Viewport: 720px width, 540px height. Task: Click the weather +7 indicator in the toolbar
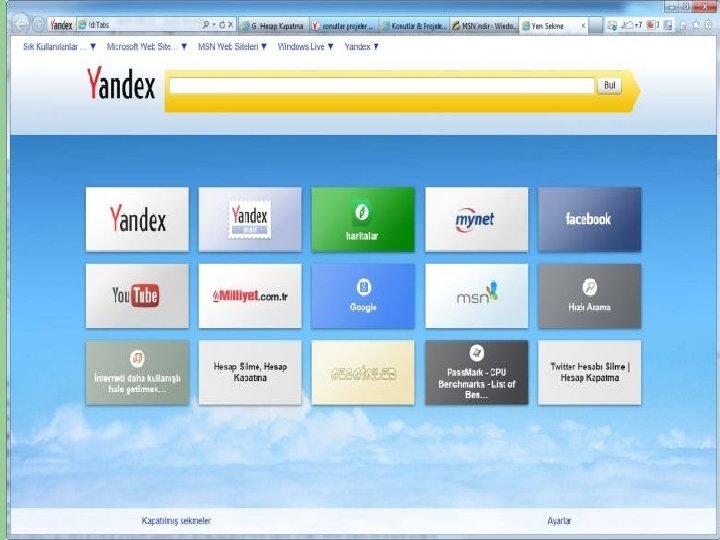(631, 26)
